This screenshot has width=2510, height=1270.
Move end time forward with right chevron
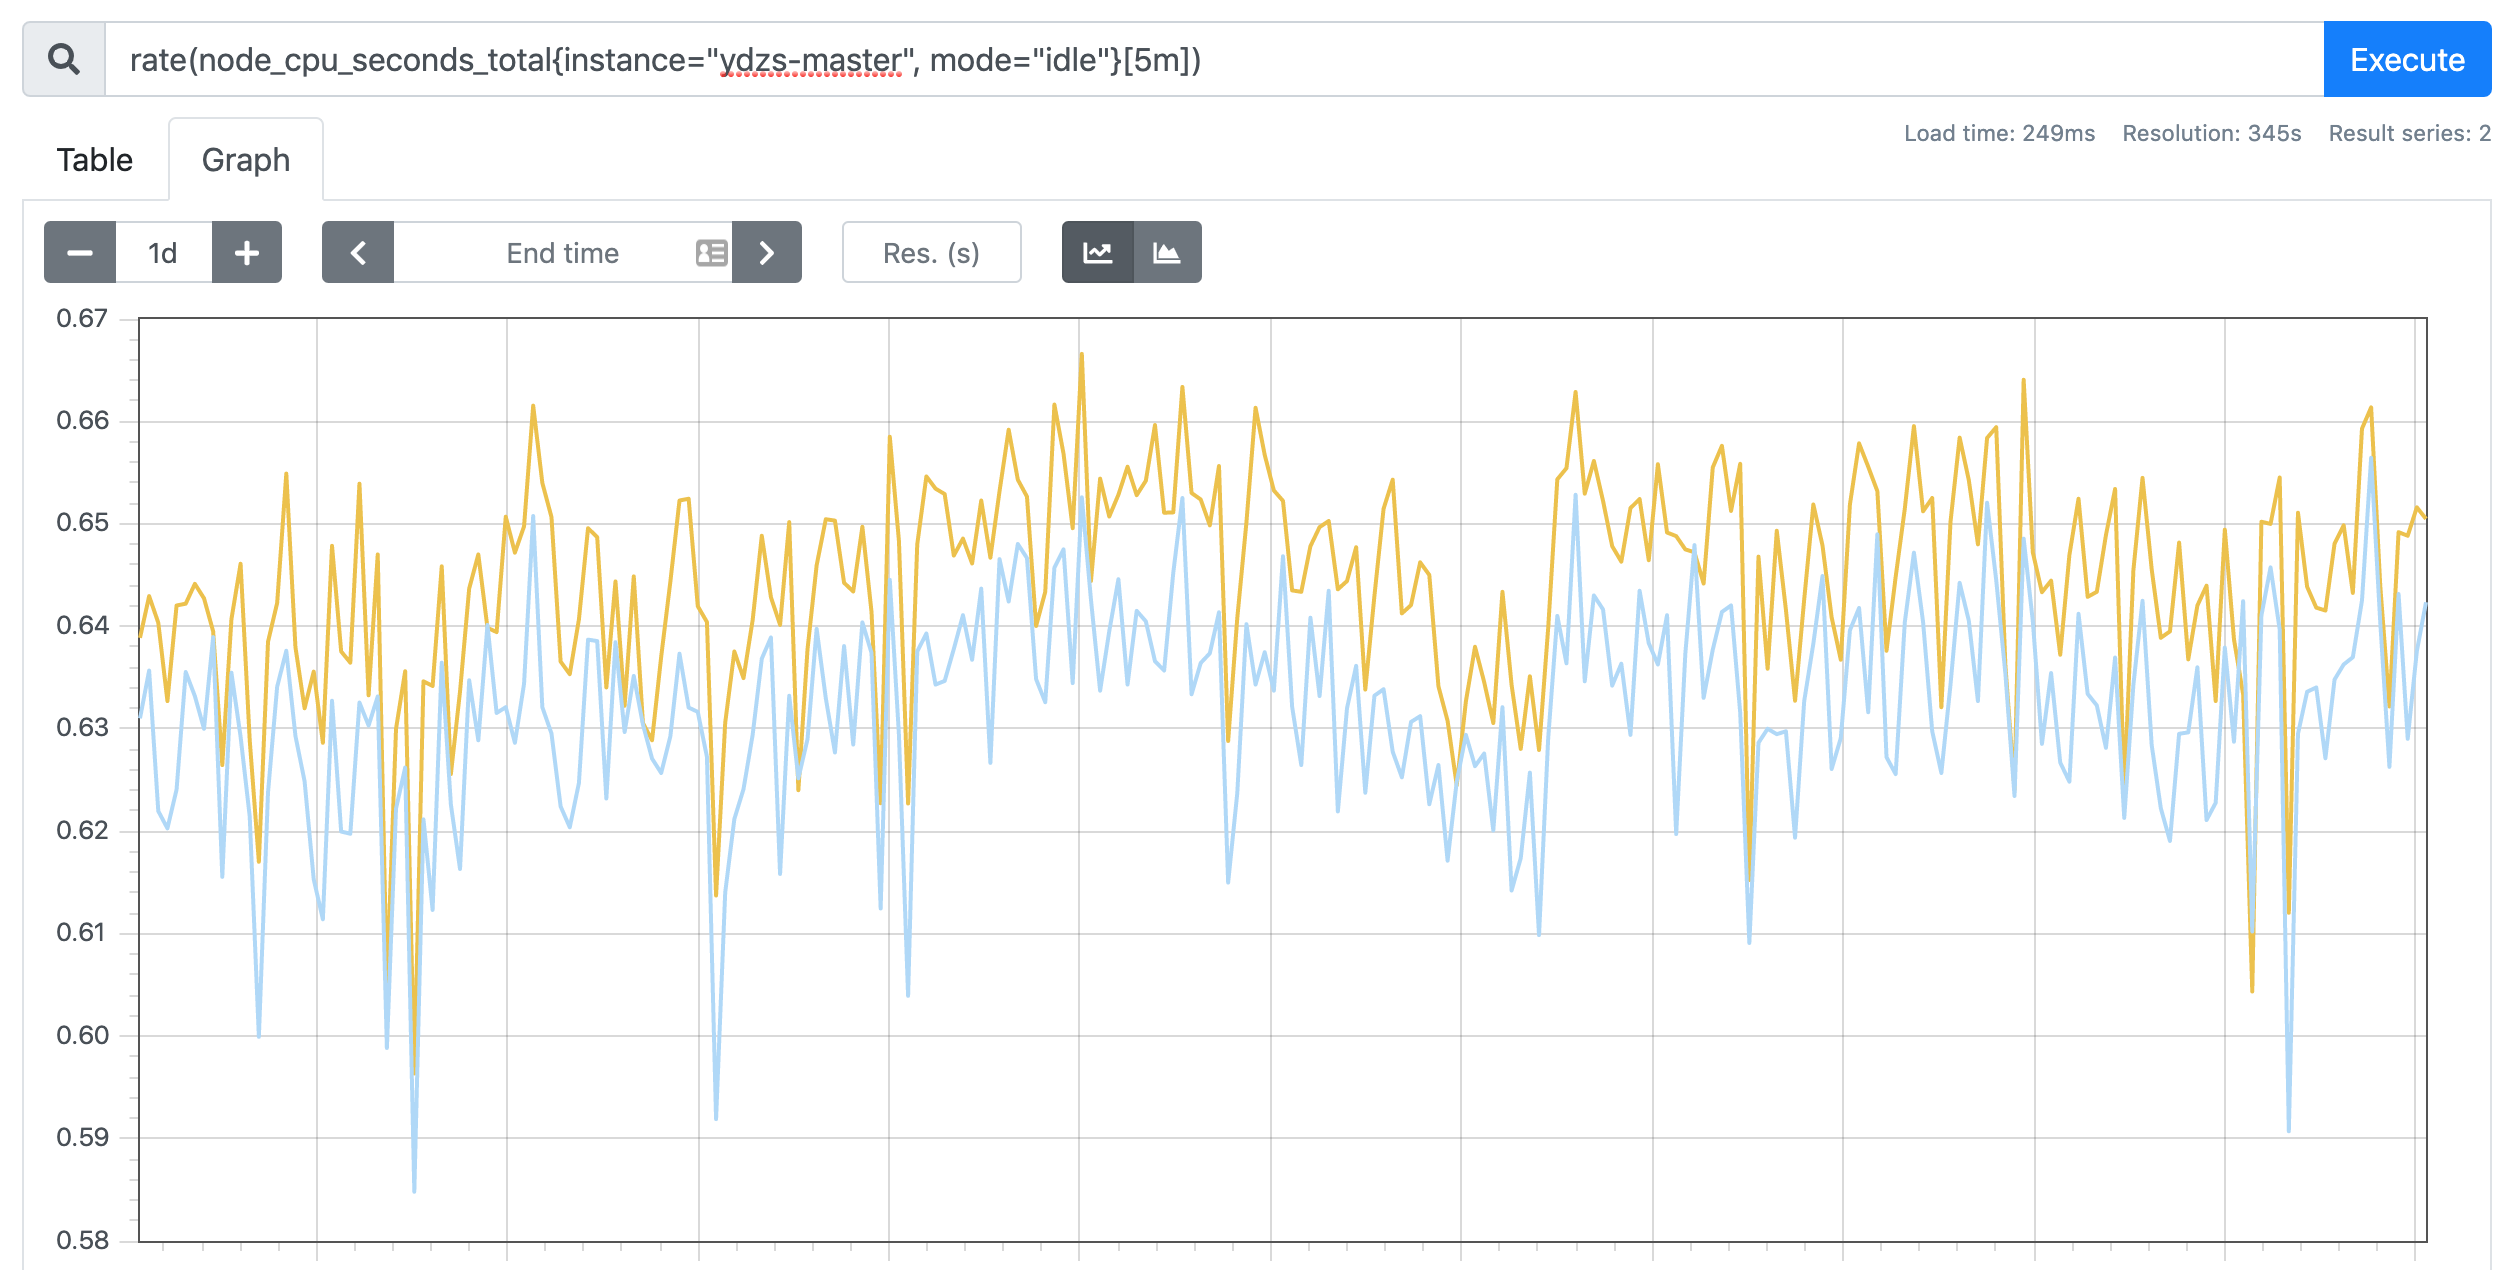click(x=767, y=252)
